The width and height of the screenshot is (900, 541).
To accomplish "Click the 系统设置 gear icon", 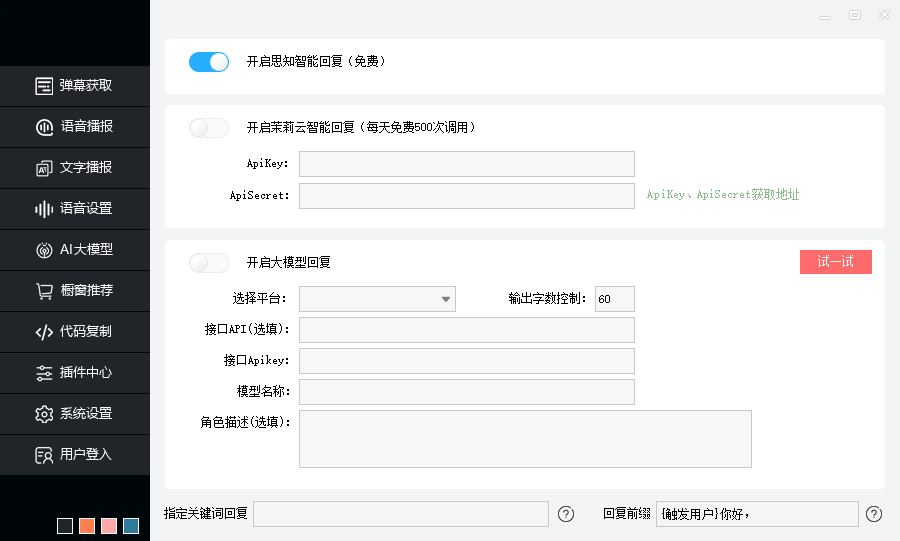I will click(44, 414).
